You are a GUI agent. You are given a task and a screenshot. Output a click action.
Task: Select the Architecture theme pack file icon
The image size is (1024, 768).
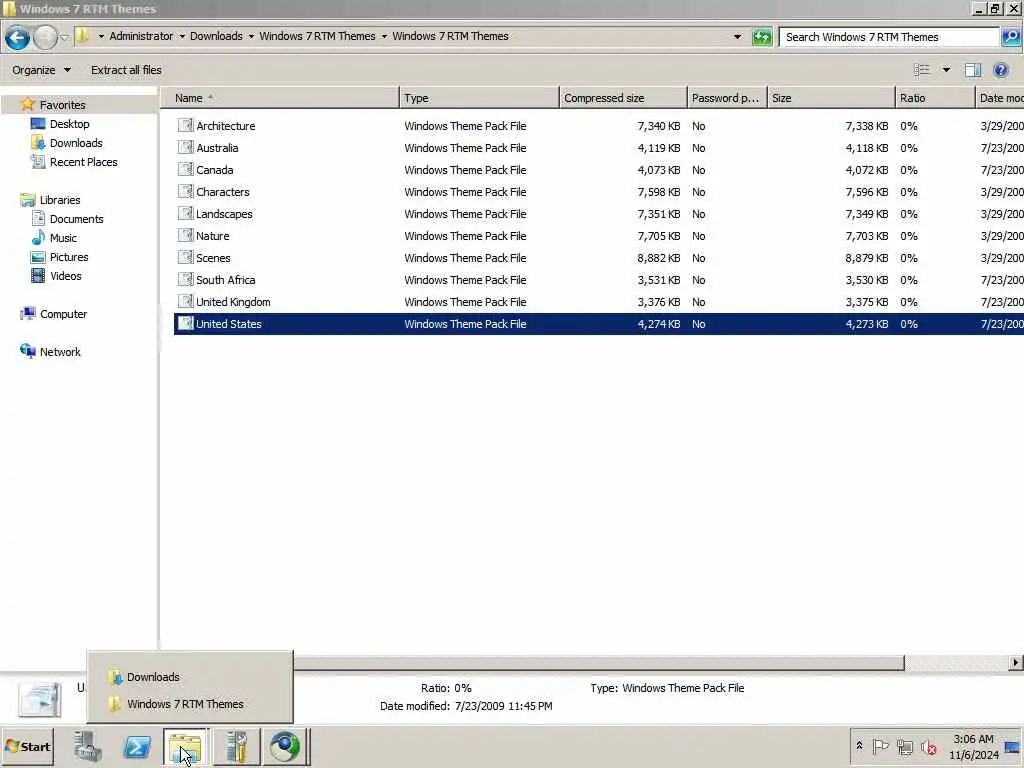click(185, 125)
